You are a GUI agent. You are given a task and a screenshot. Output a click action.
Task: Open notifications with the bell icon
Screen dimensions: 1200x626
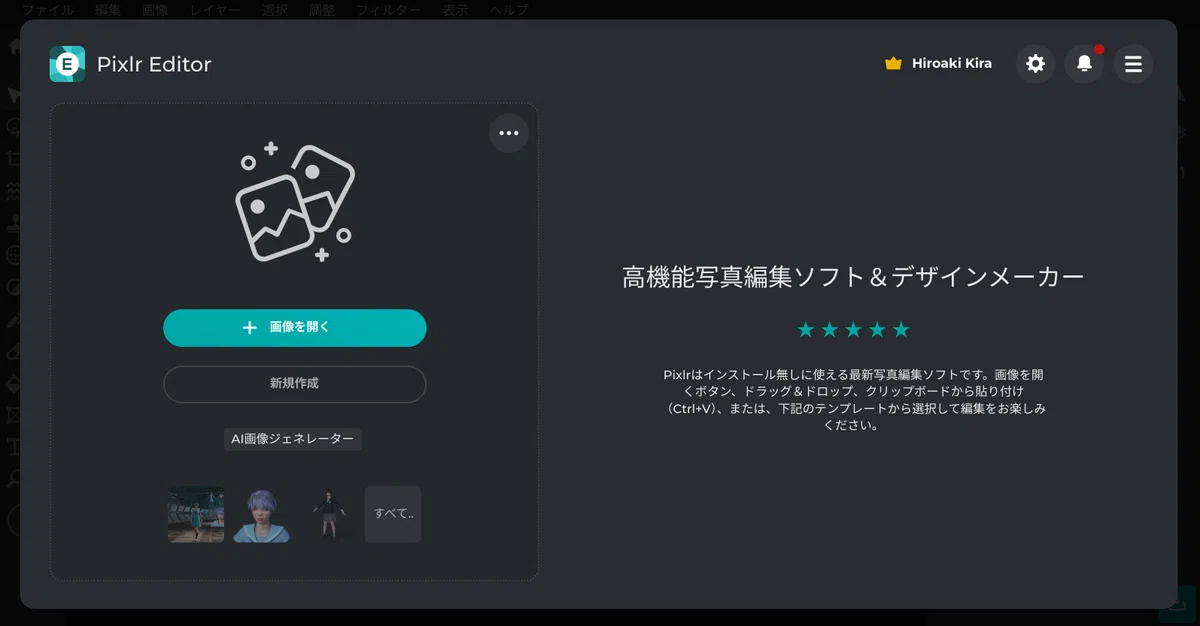click(1084, 64)
